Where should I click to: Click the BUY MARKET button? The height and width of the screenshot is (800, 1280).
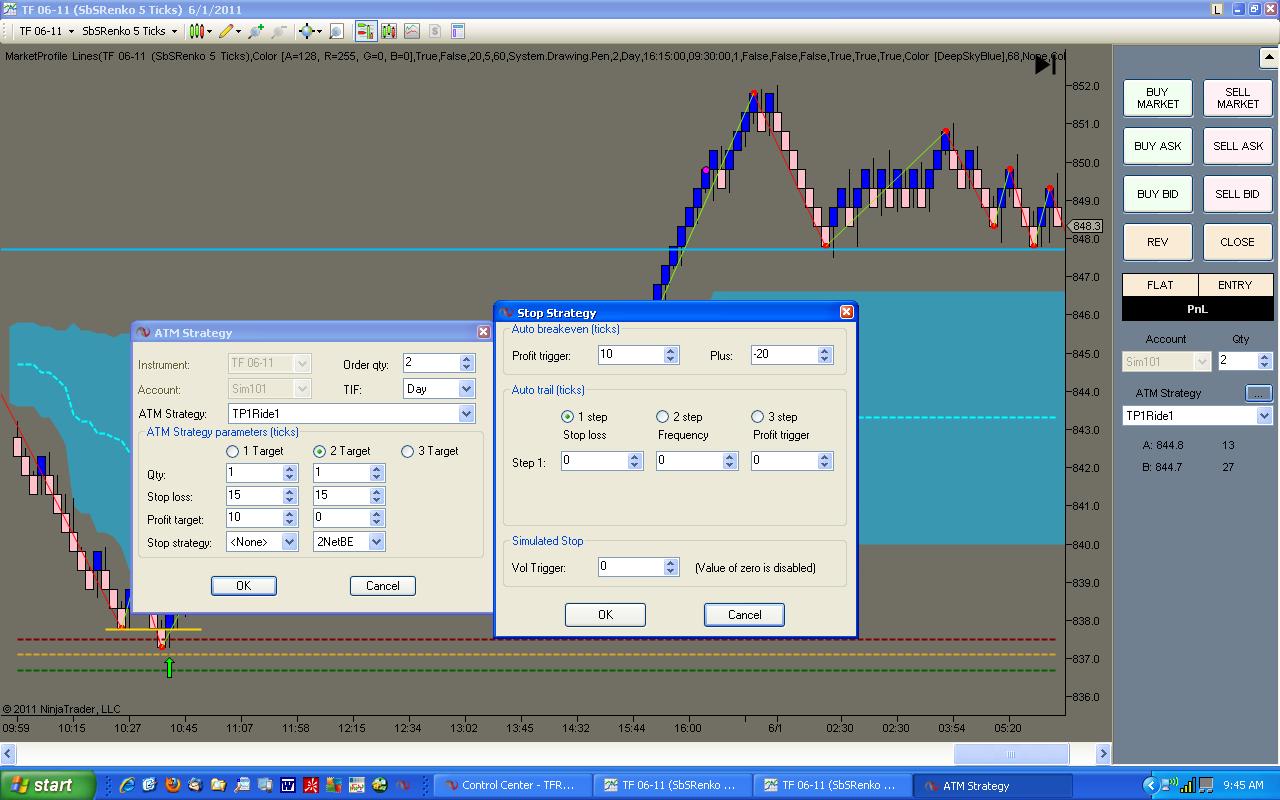point(1157,98)
